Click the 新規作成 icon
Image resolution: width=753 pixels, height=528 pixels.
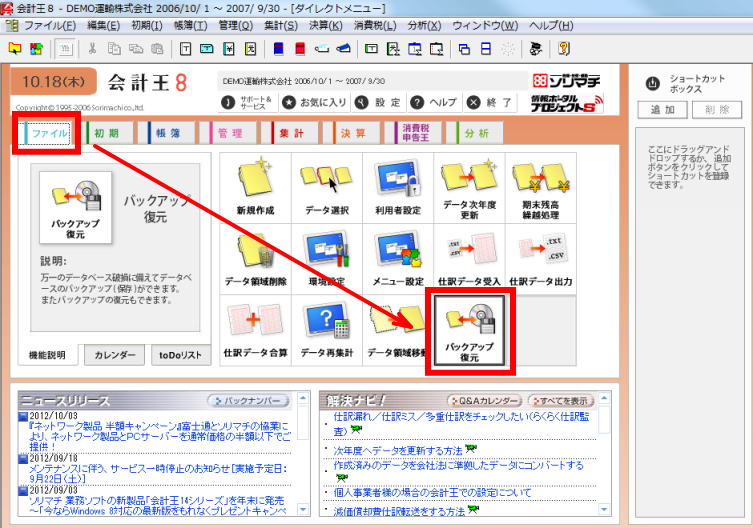(x=254, y=187)
